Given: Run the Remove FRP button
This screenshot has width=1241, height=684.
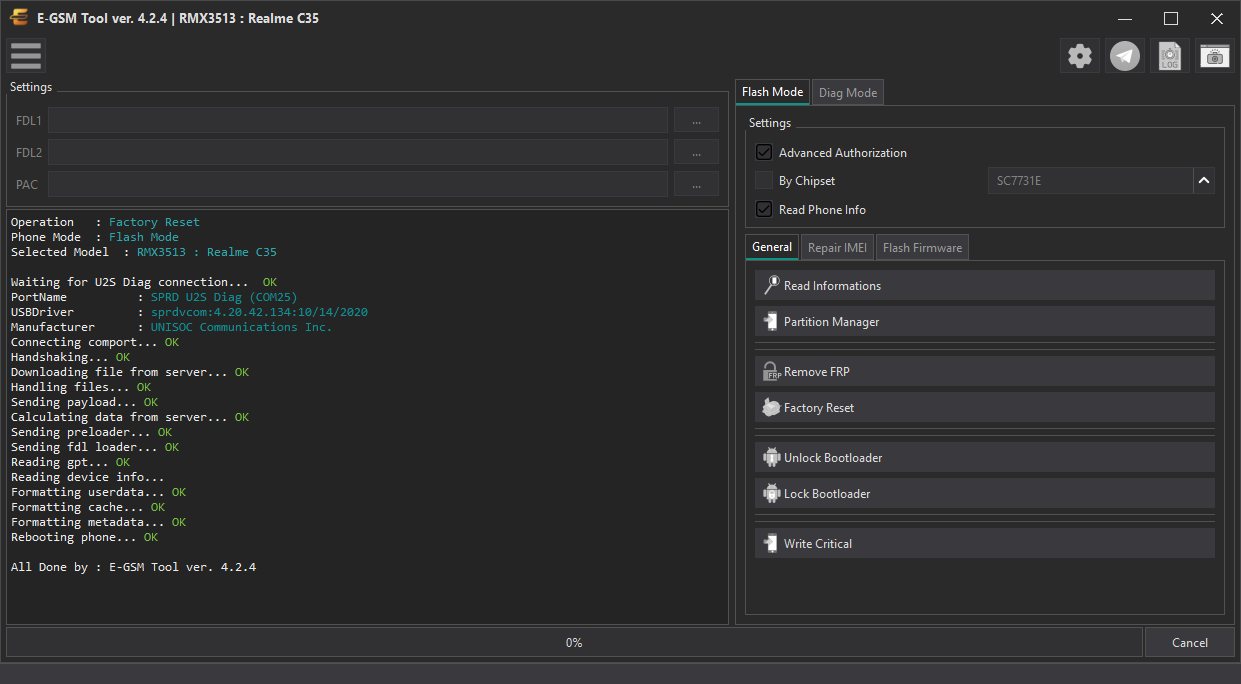Looking at the screenshot, I should [x=985, y=371].
